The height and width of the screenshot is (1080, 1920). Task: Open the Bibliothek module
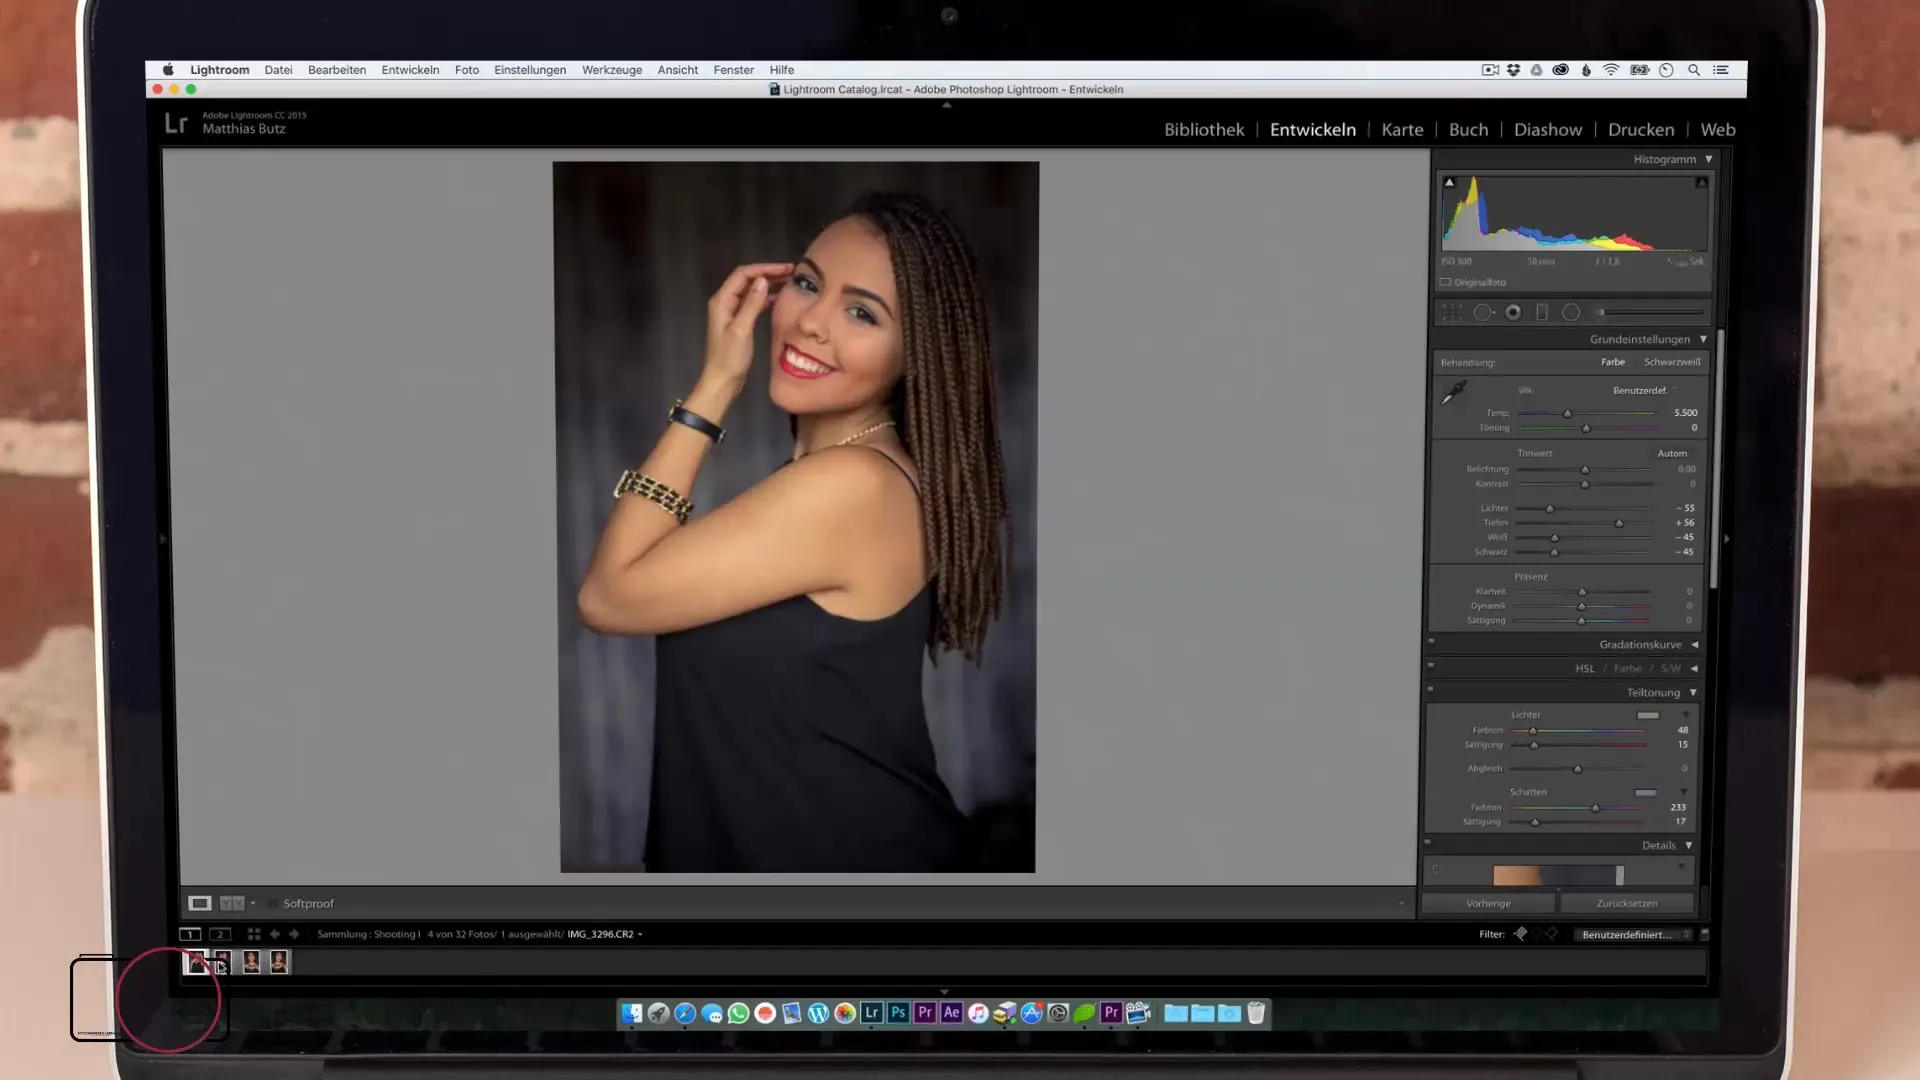click(x=1204, y=130)
